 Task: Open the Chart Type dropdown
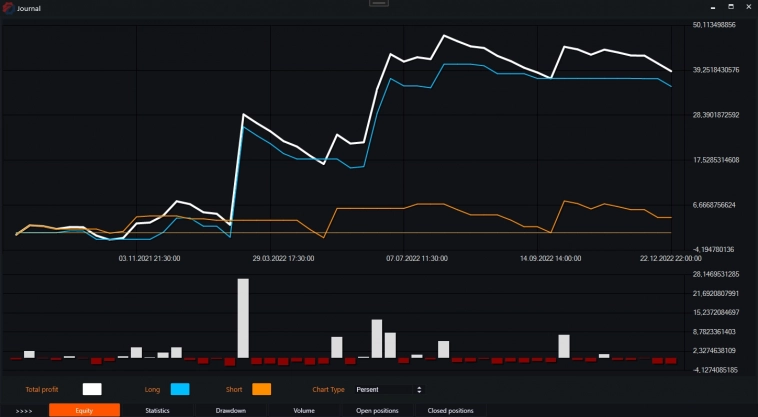point(388,389)
